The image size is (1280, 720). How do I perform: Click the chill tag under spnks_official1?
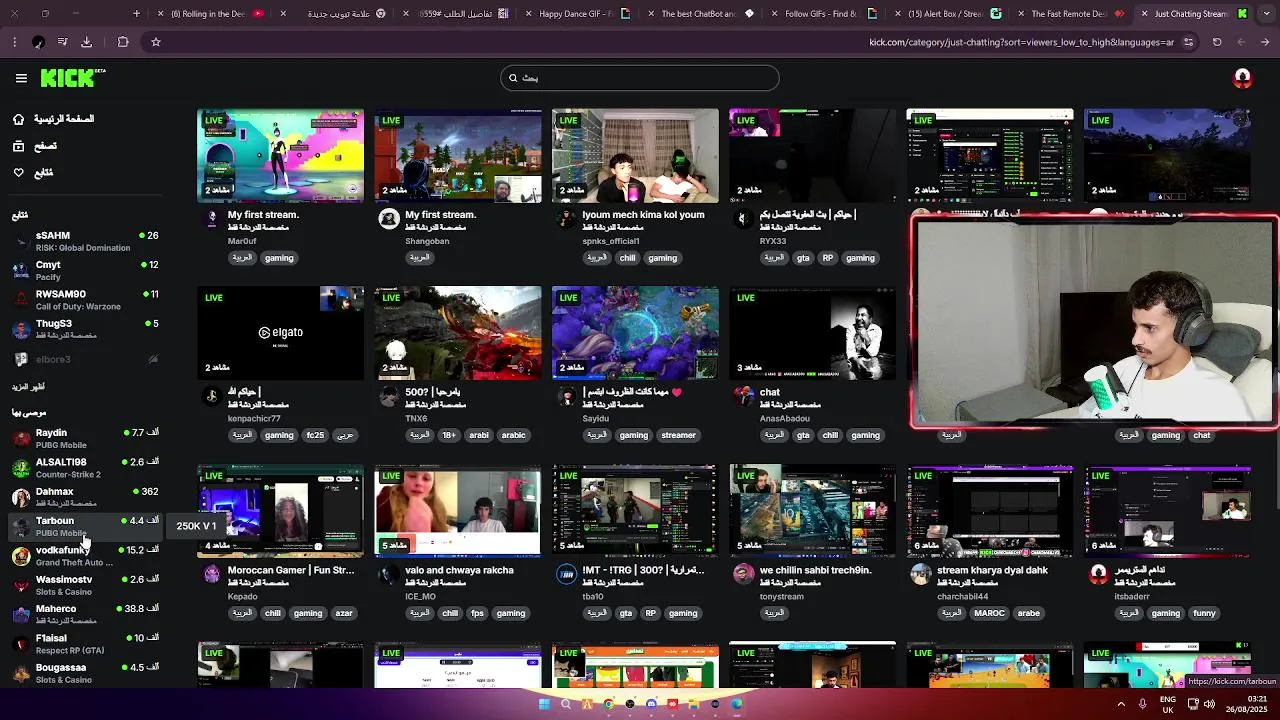click(x=627, y=258)
